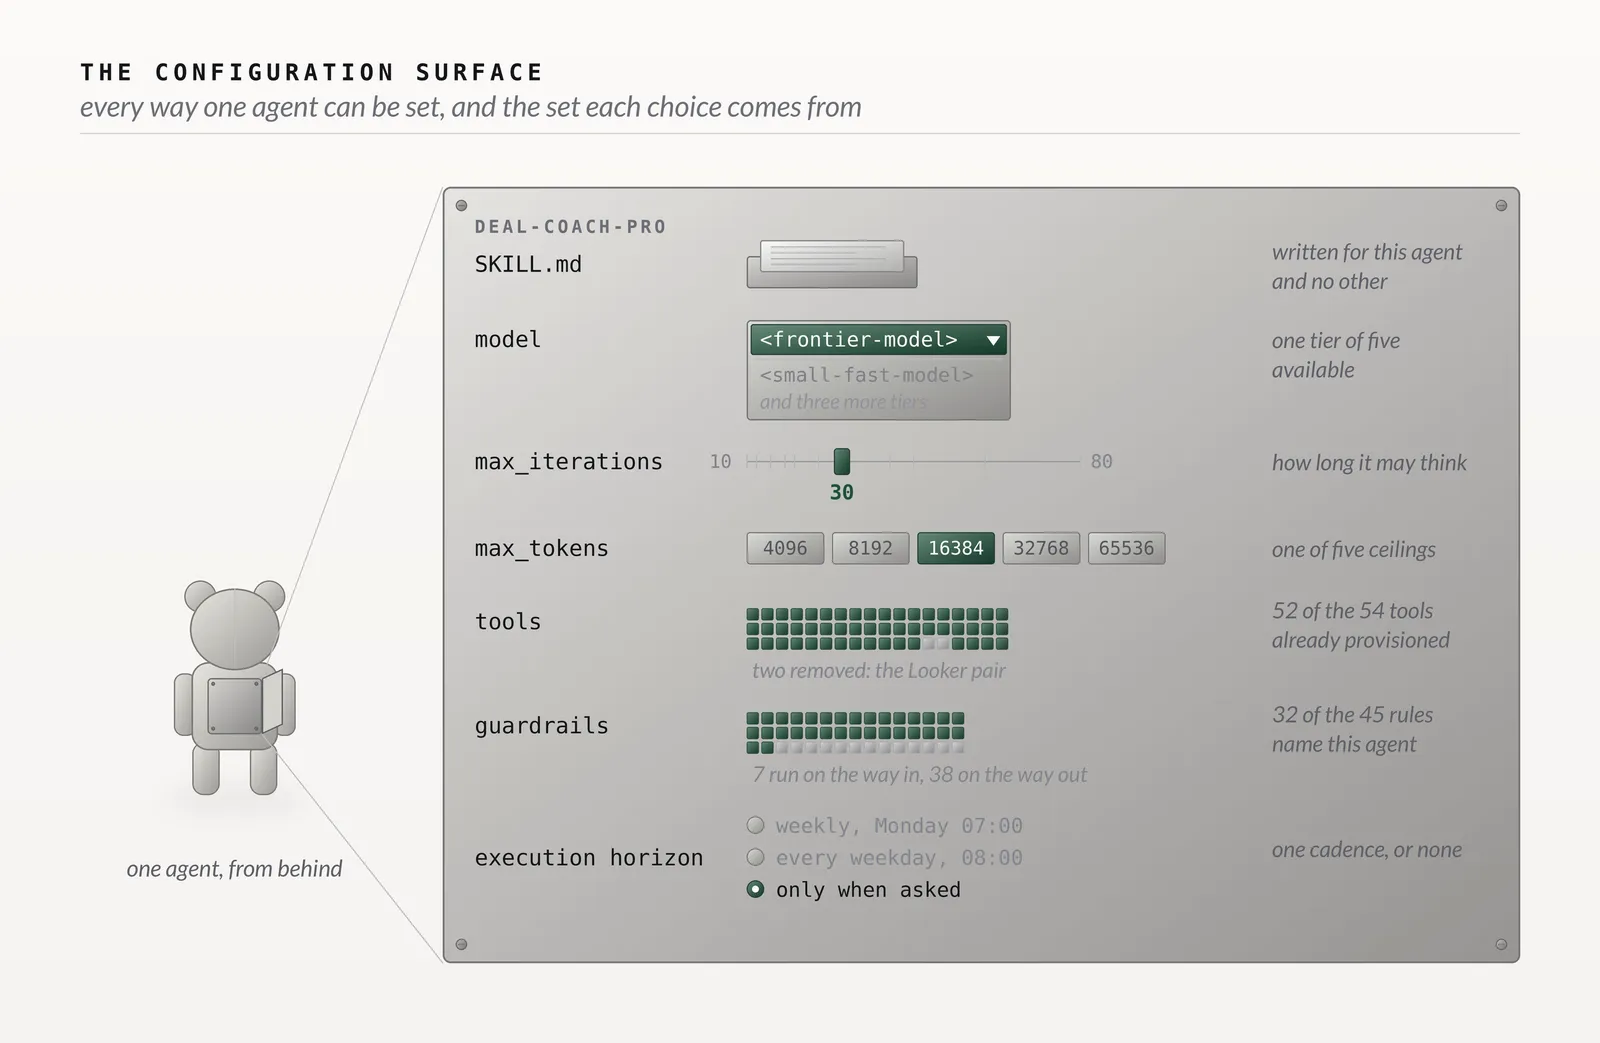The image size is (1600, 1043).
Task: Set max_tokens to 32768
Action: [x=1041, y=548]
